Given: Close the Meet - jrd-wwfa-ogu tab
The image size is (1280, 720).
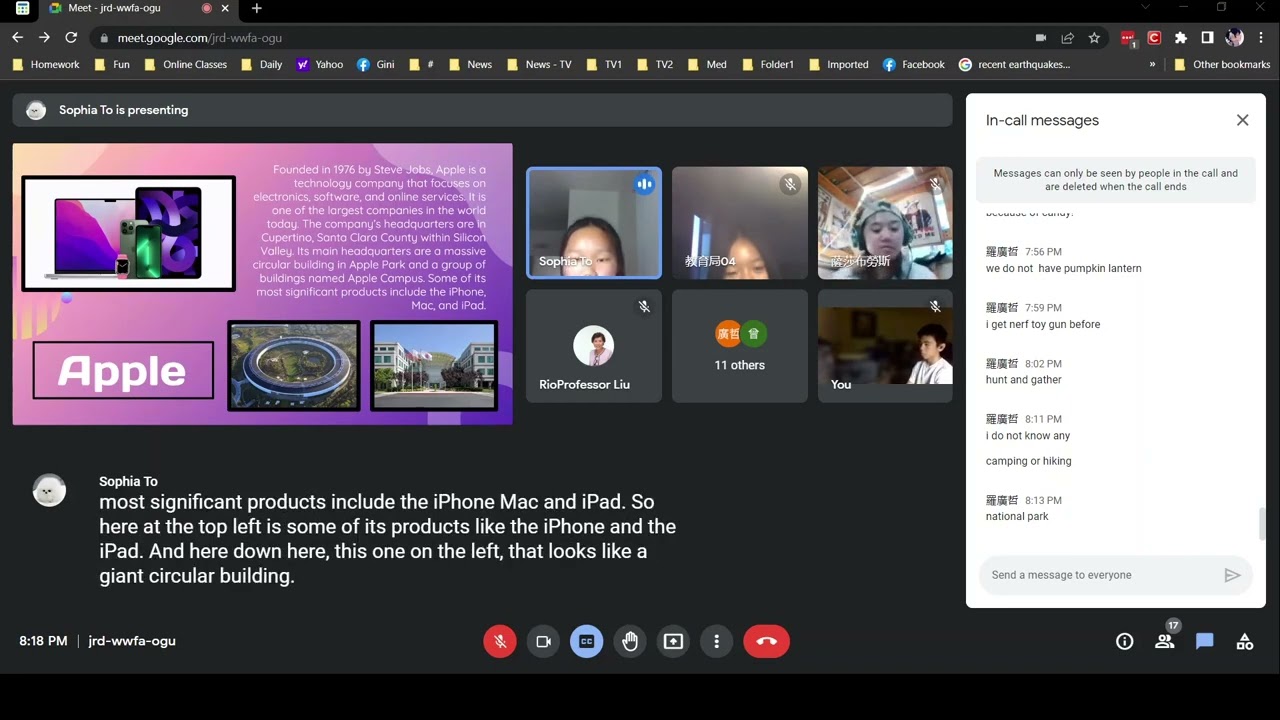Looking at the screenshot, I should 225,8.
